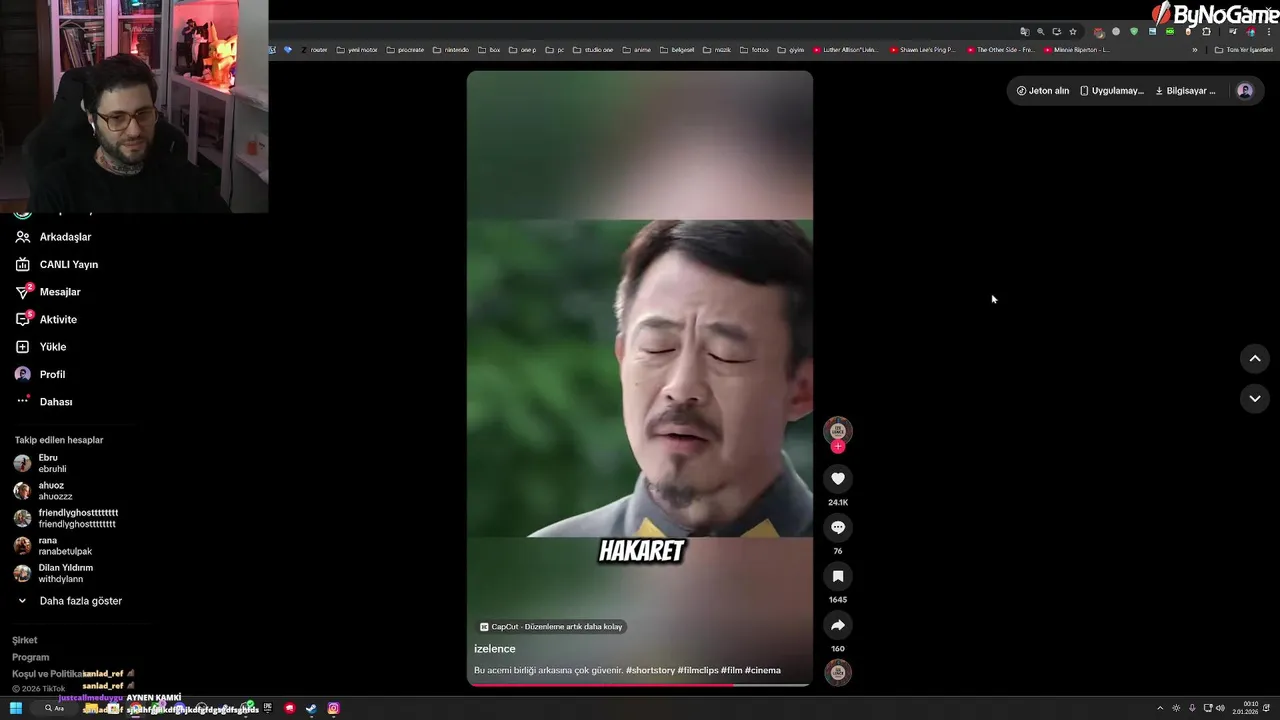Follow the creator with the plus badge
Screen dimensions: 1280x720
(x=838, y=447)
